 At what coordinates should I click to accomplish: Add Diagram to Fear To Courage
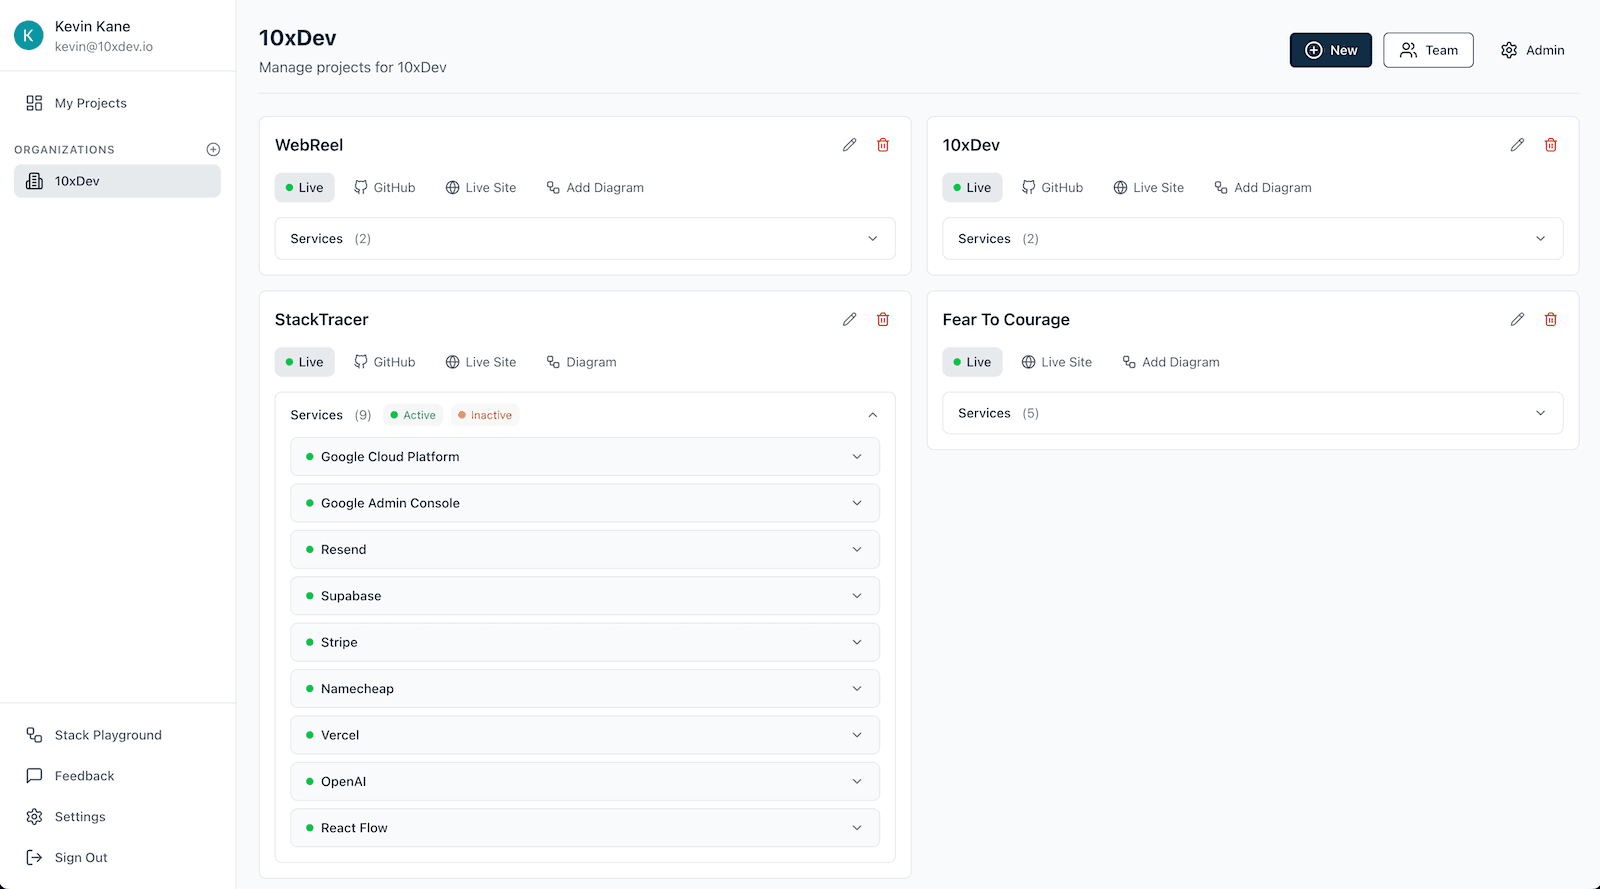[1171, 362]
